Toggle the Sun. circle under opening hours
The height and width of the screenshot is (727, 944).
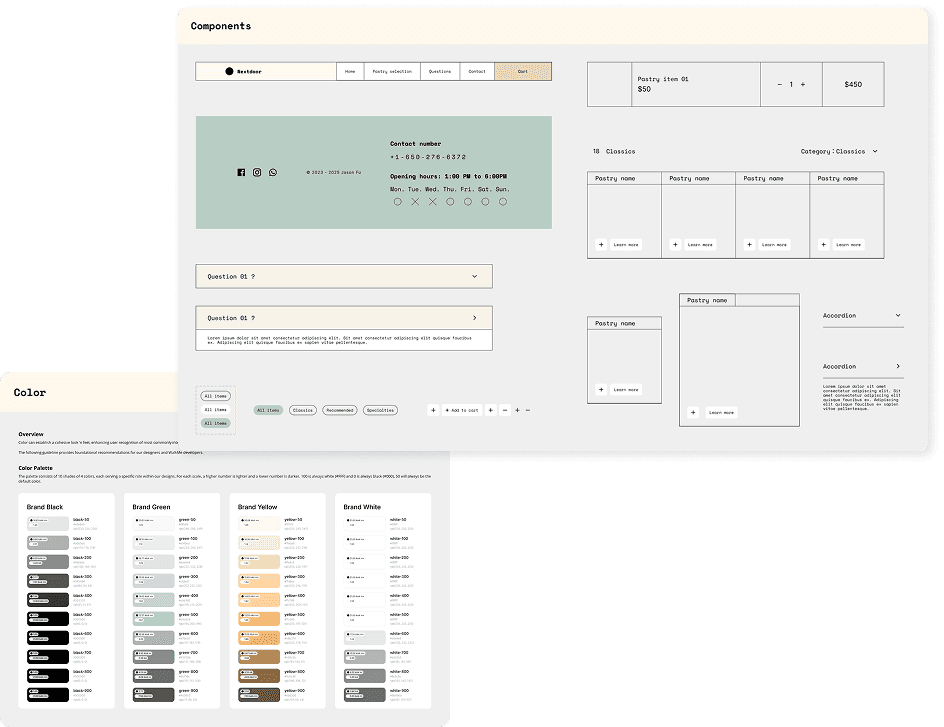point(503,202)
